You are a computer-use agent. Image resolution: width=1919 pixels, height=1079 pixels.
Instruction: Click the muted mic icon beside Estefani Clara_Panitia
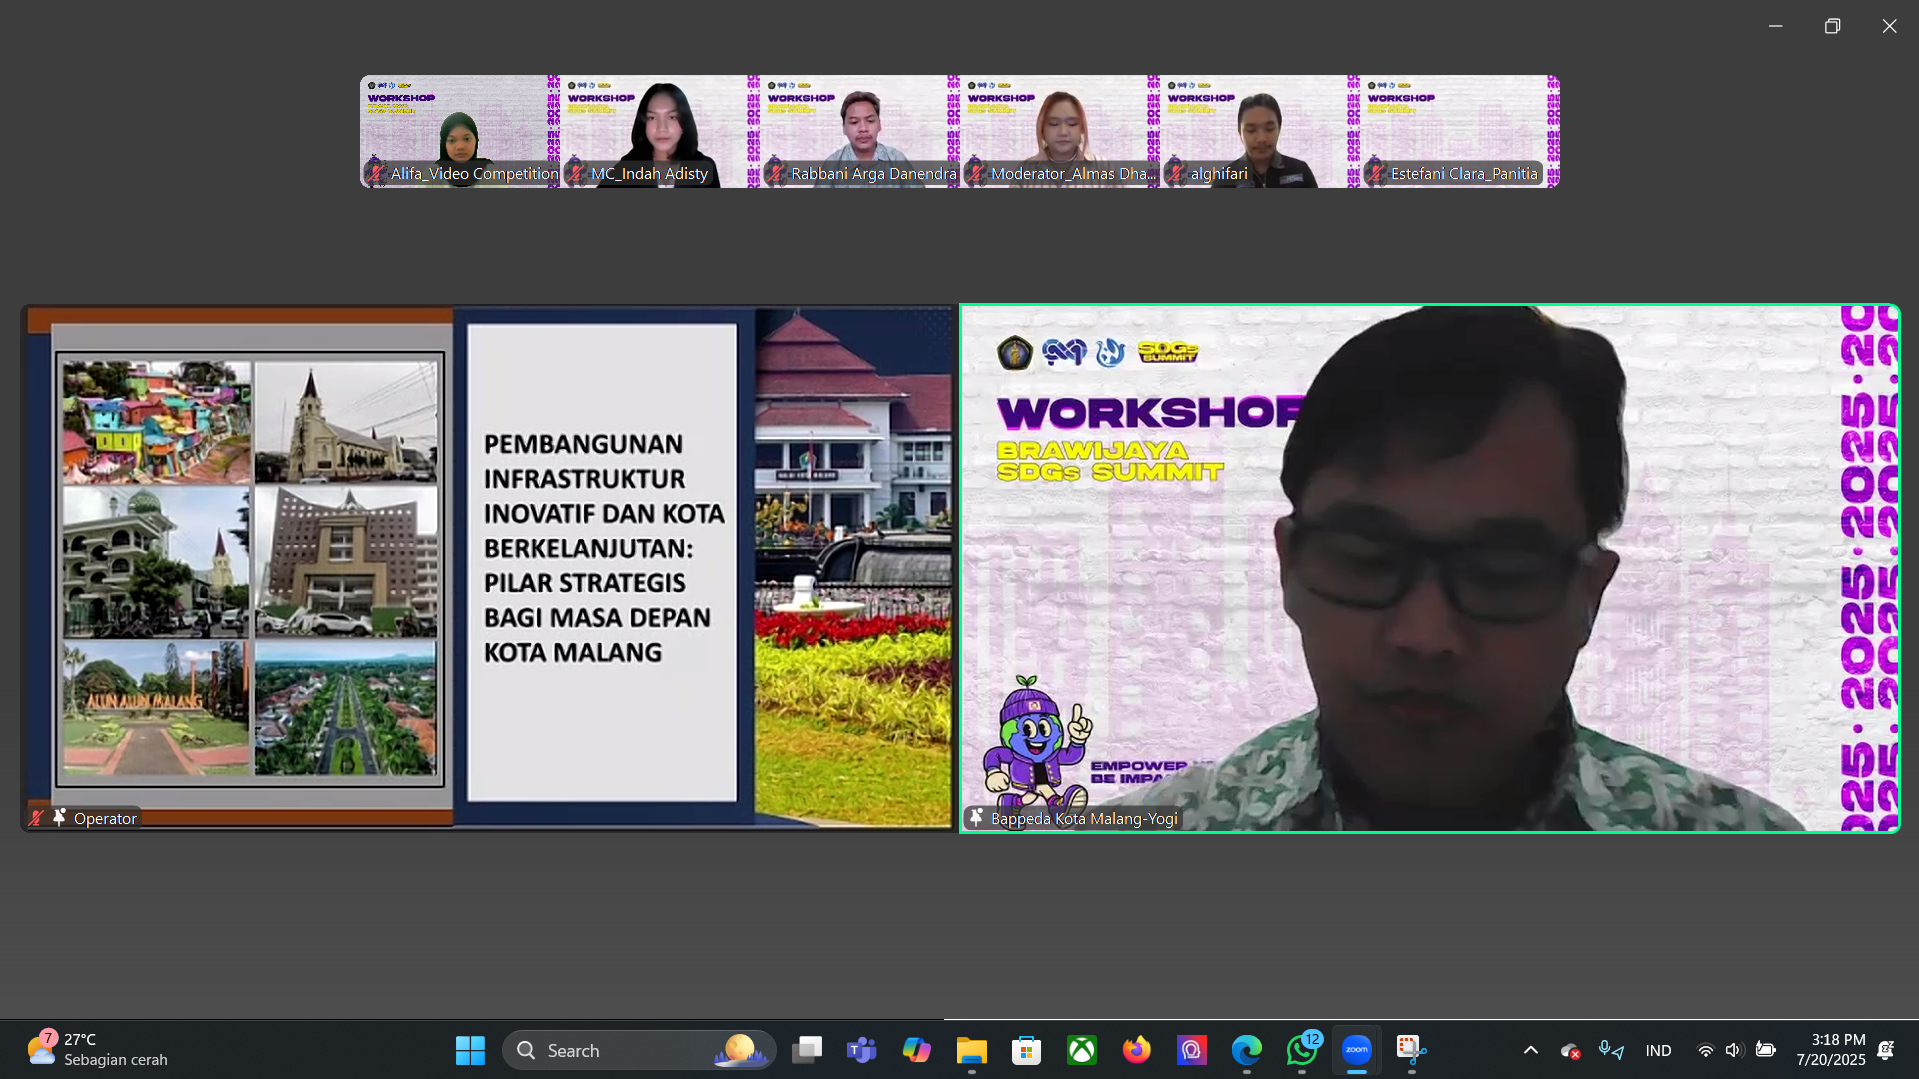tap(1376, 173)
